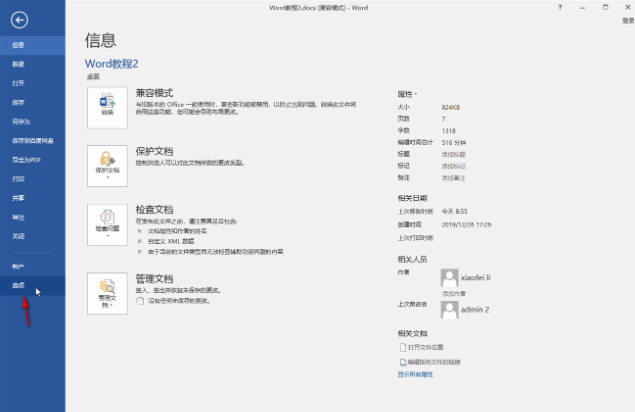Expand the Properties (属性) dropdown arrow
Screen dimensions: 635x412
416,94
